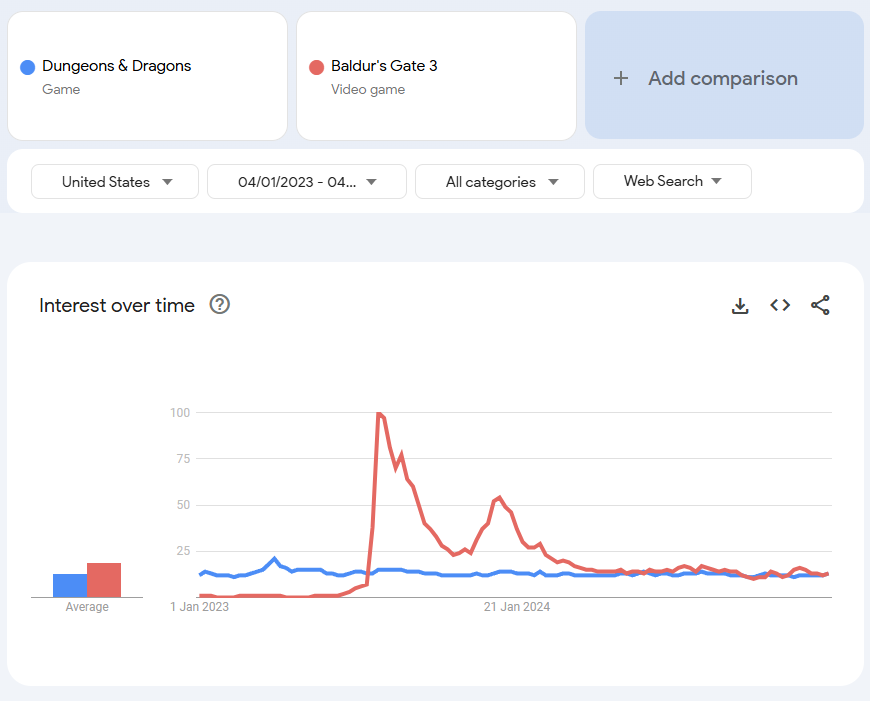Expand the United States region dropdown
This screenshot has width=870, height=701.
(115, 182)
